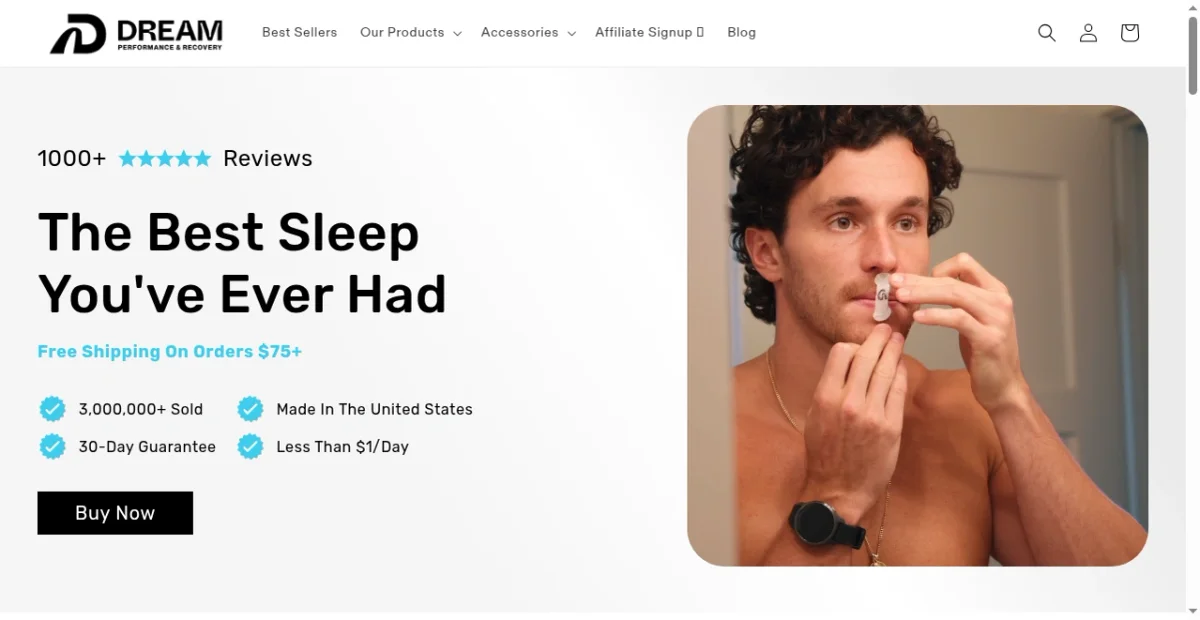
Task: Open the search magnifier icon
Action: click(x=1047, y=33)
